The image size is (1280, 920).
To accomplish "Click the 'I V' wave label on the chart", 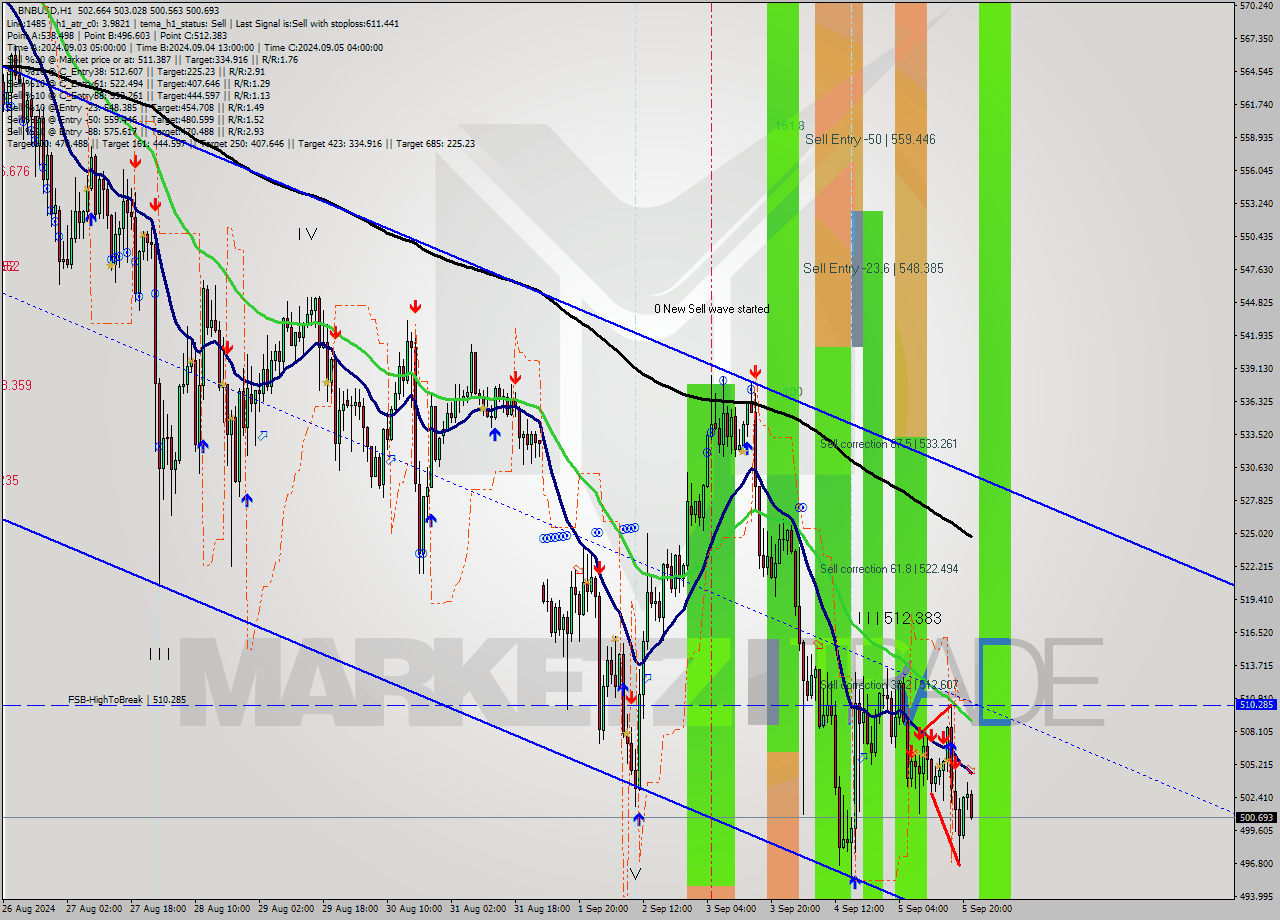I will point(307,234).
